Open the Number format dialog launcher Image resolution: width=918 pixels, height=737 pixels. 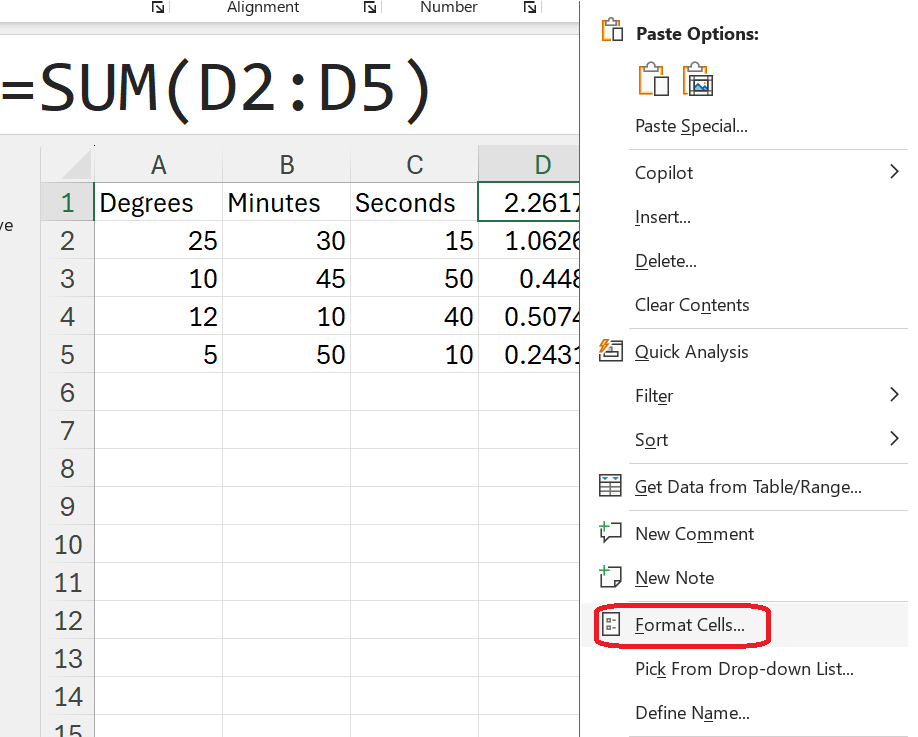(x=530, y=7)
